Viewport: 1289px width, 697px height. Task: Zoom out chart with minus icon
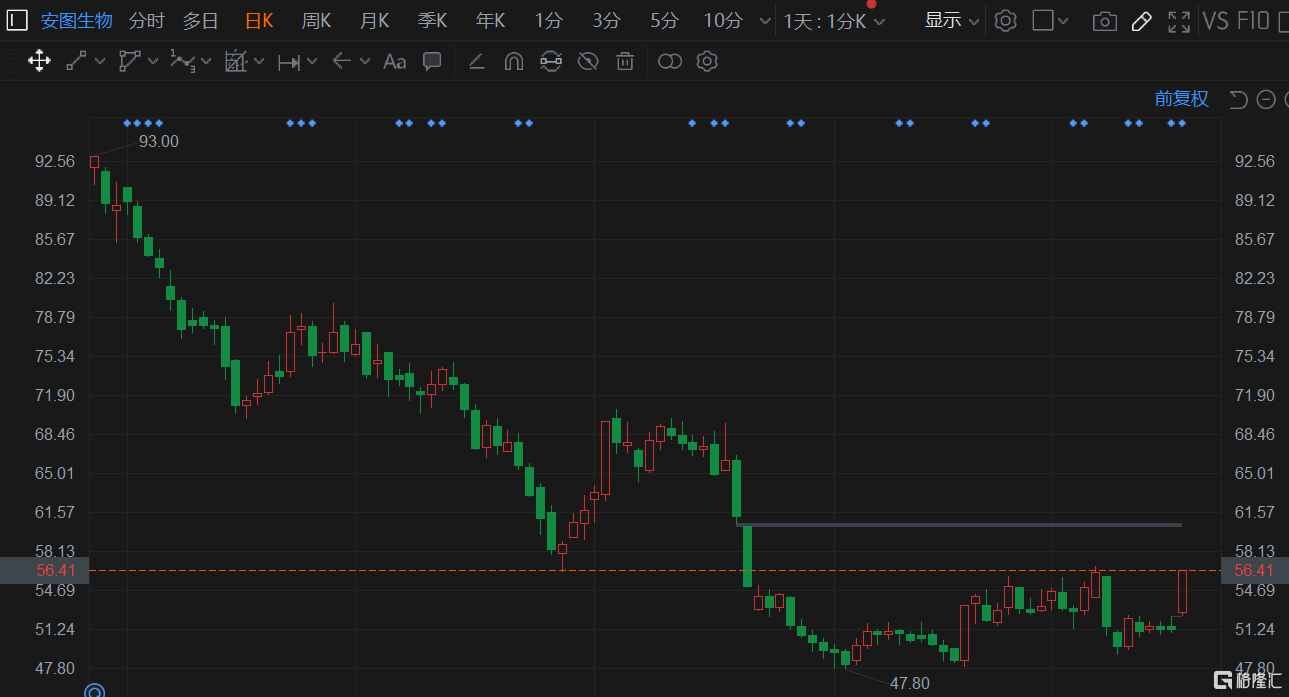coord(1266,99)
